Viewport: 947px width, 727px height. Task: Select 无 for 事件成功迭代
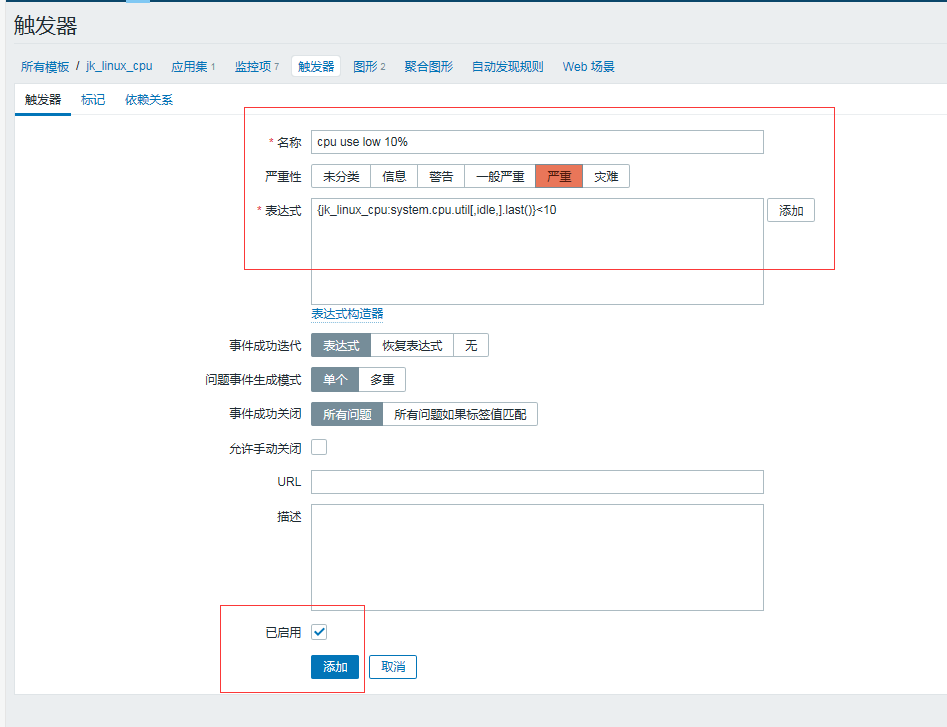click(470, 345)
